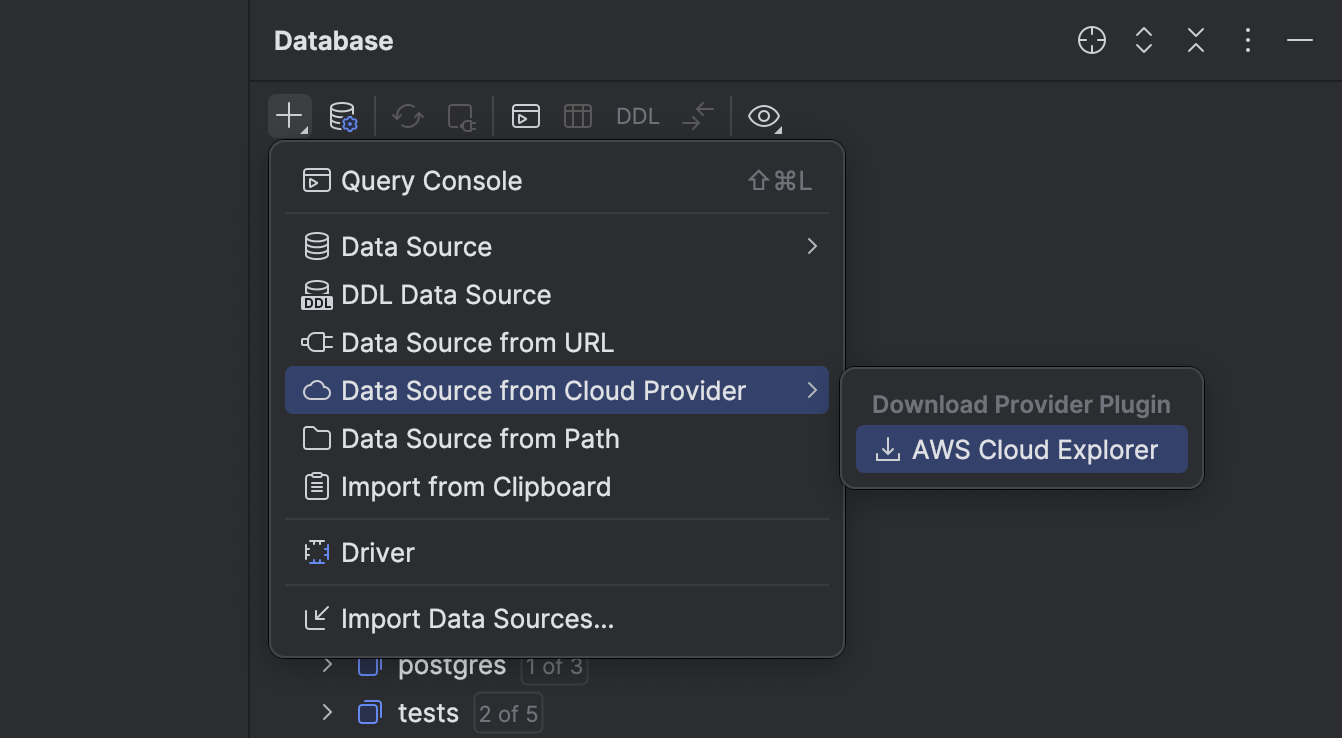
Task: Choose Import from Clipboard
Action: click(x=476, y=487)
